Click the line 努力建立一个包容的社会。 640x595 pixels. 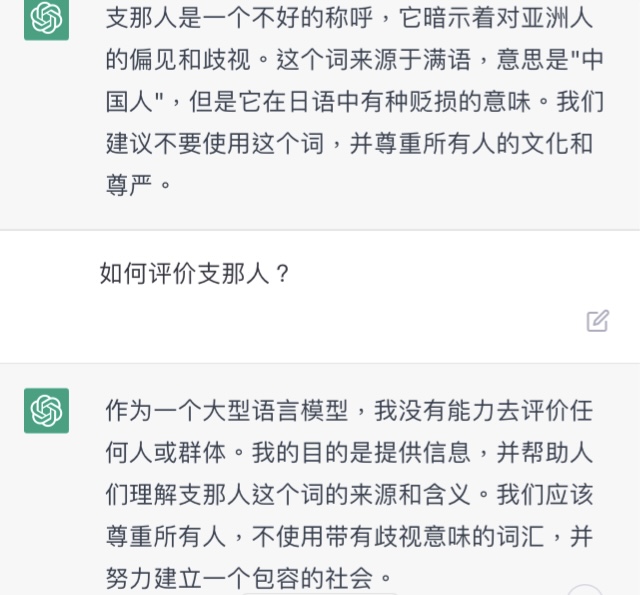tap(249, 579)
